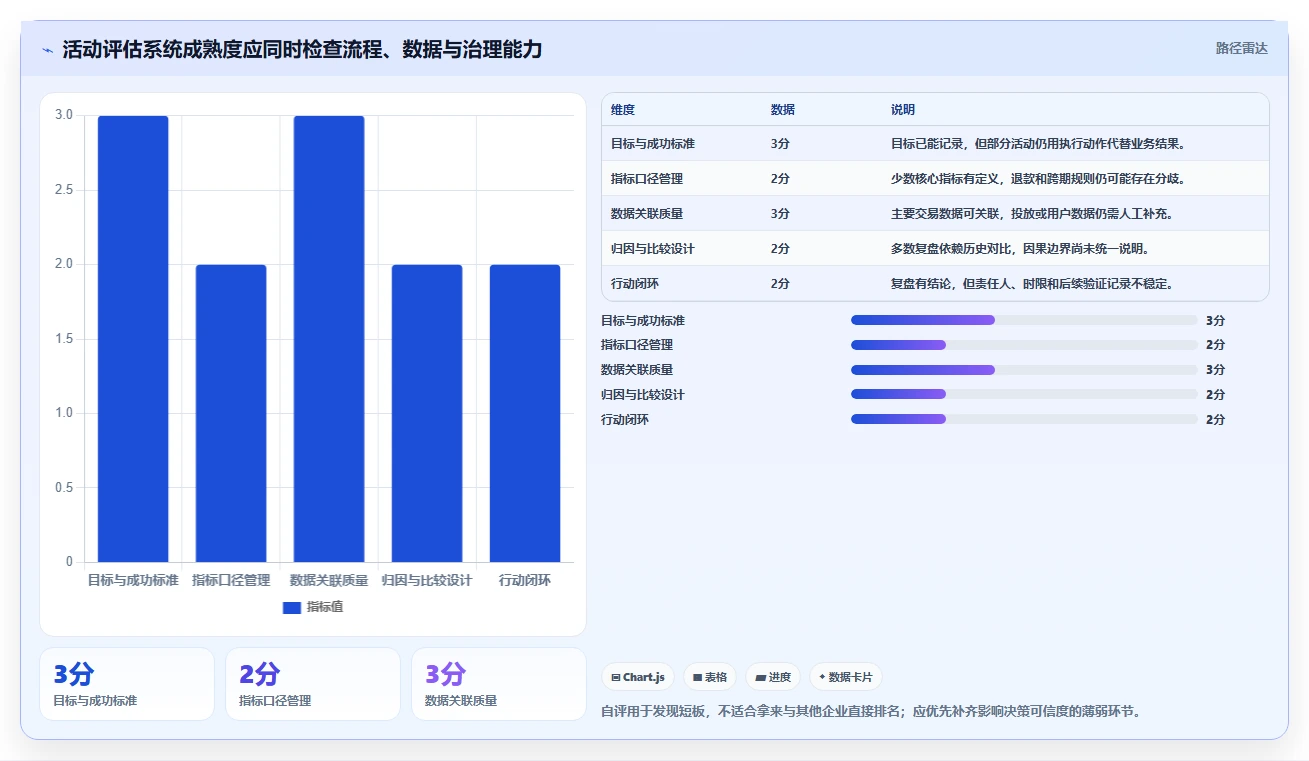Select the 指标口径管理 table row name
This screenshot has width=1309, height=761.
(x=647, y=179)
